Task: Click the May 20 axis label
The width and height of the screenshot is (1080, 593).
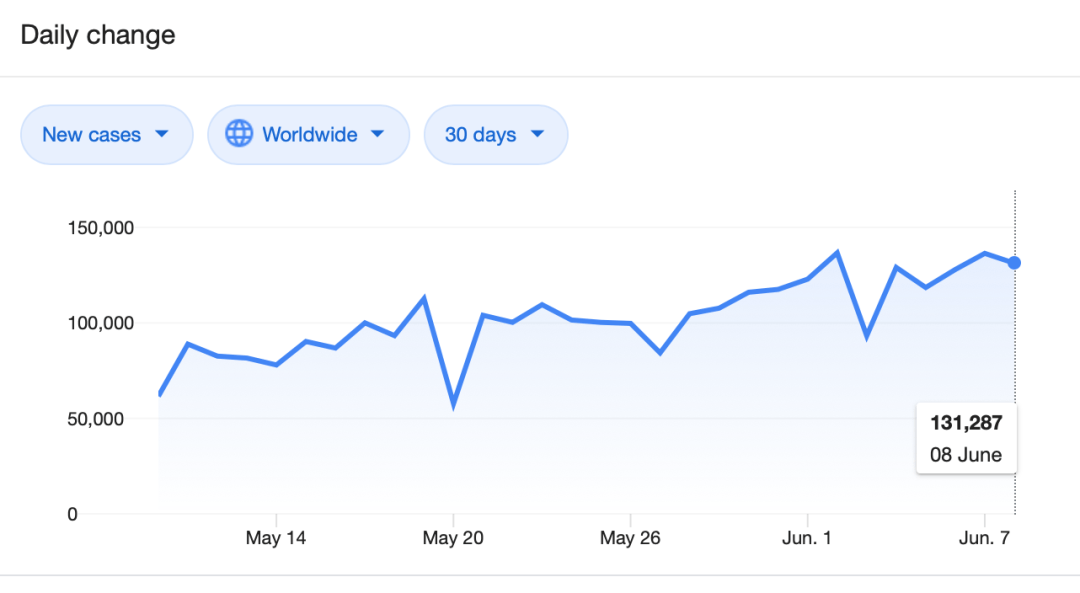Action: pos(453,538)
